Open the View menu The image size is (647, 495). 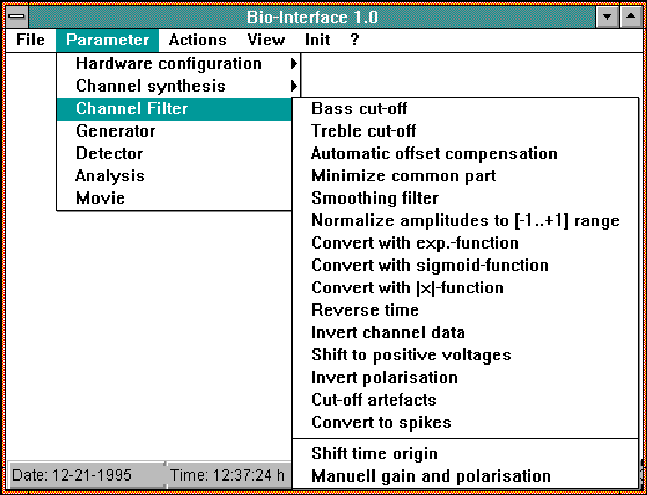click(x=266, y=40)
